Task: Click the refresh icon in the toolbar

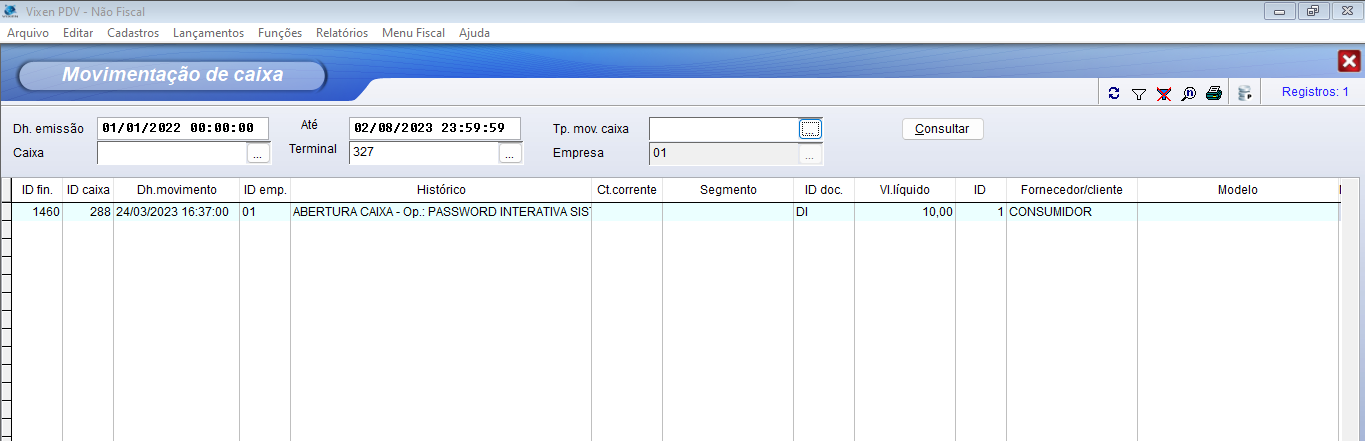Action: click(x=1114, y=94)
